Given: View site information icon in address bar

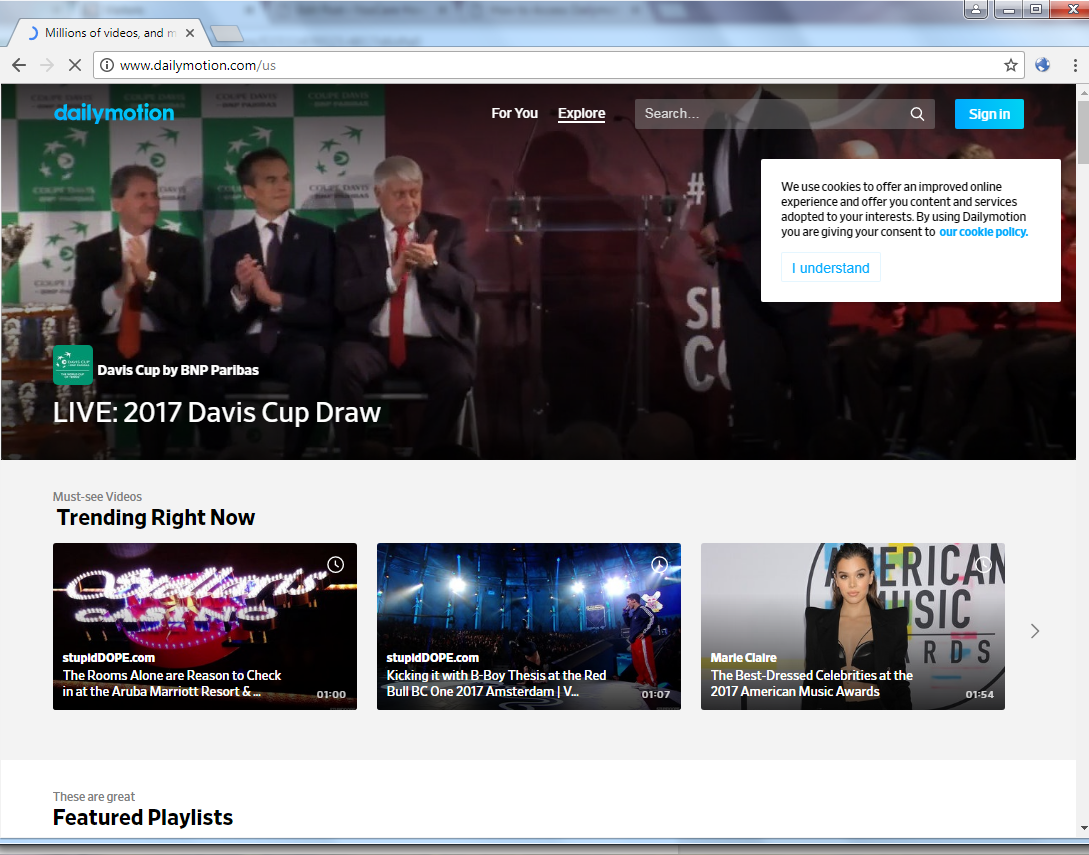Looking at the screenshot, I should [x=107, y=65].
